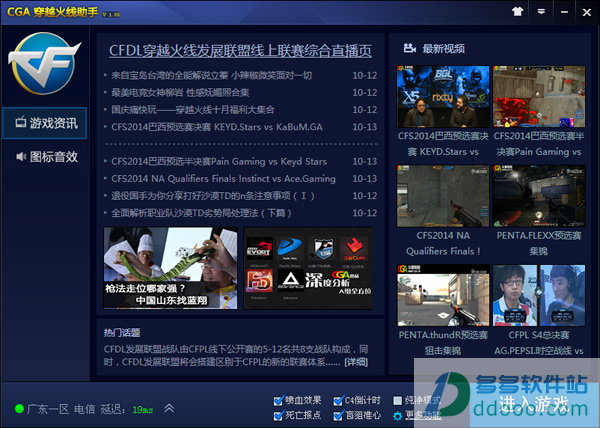Close the CGA assistant window

(x=587, y=12)
